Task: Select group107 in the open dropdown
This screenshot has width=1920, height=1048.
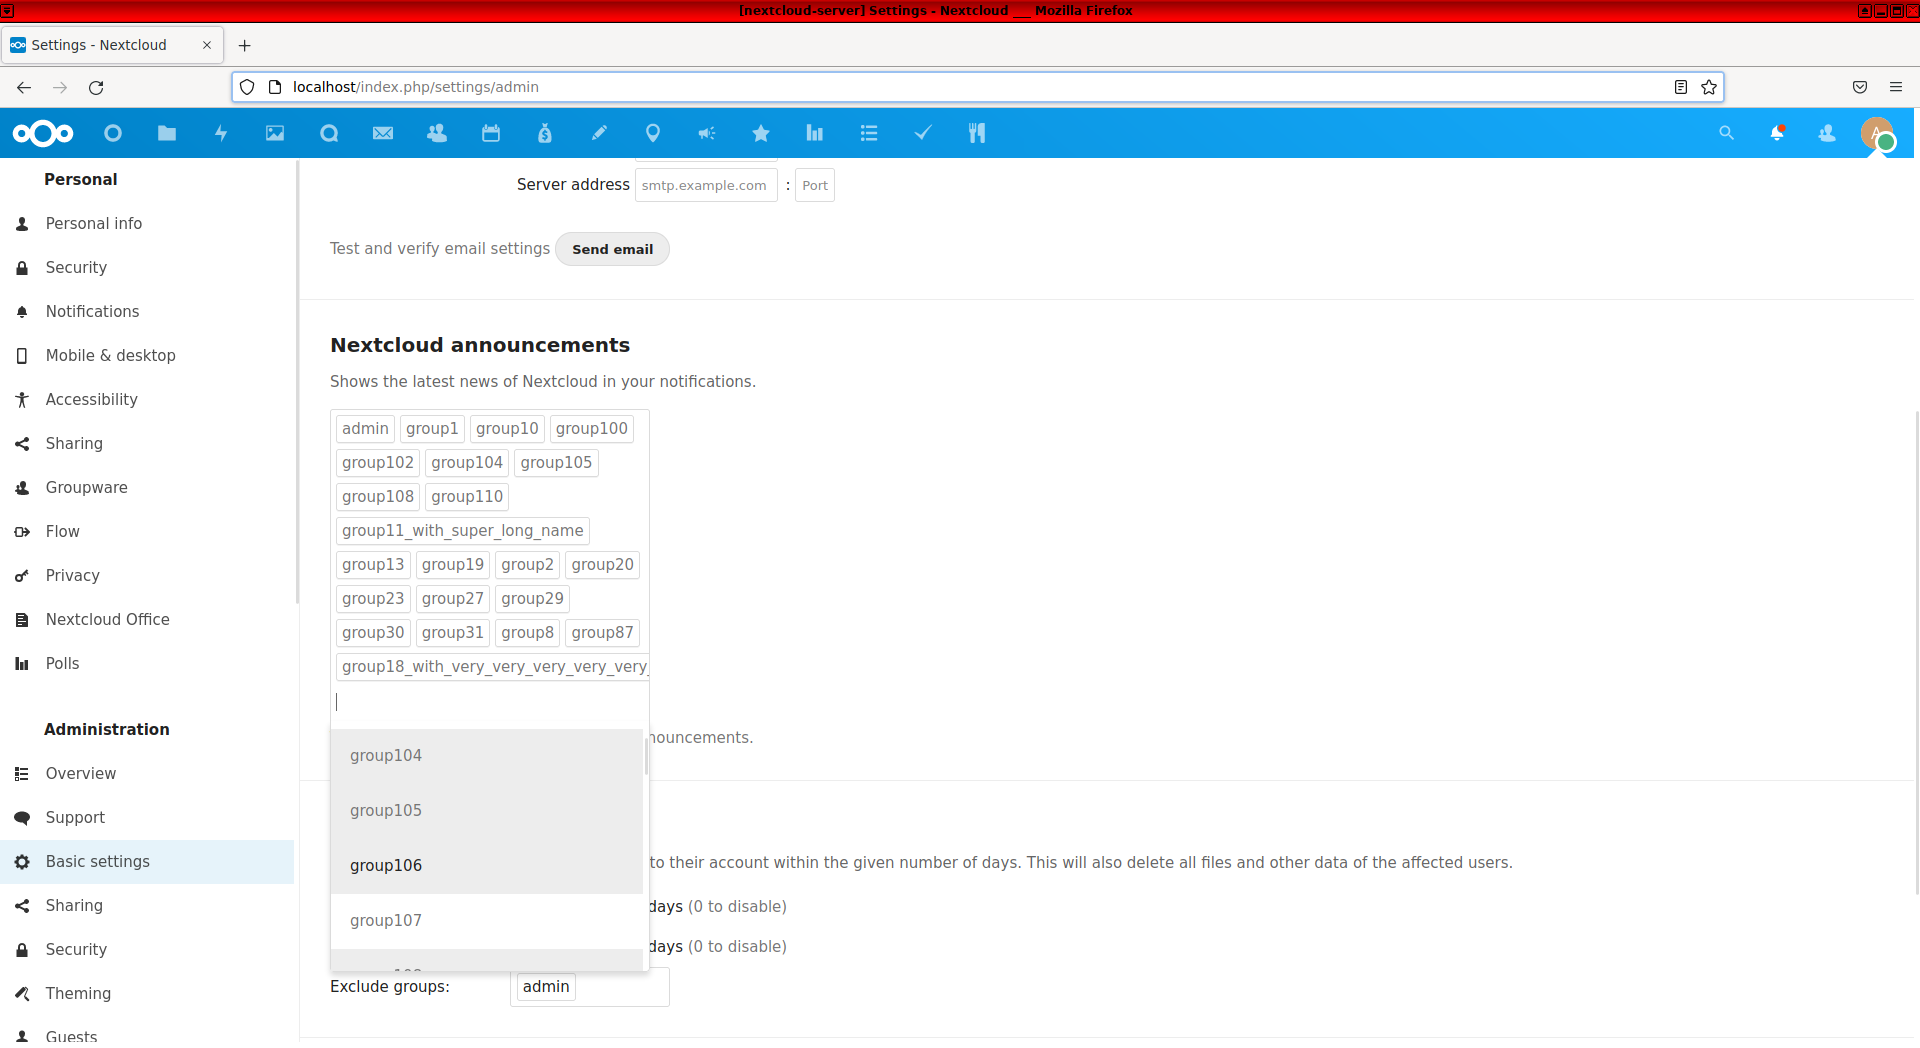Action: tap(386, 920)
